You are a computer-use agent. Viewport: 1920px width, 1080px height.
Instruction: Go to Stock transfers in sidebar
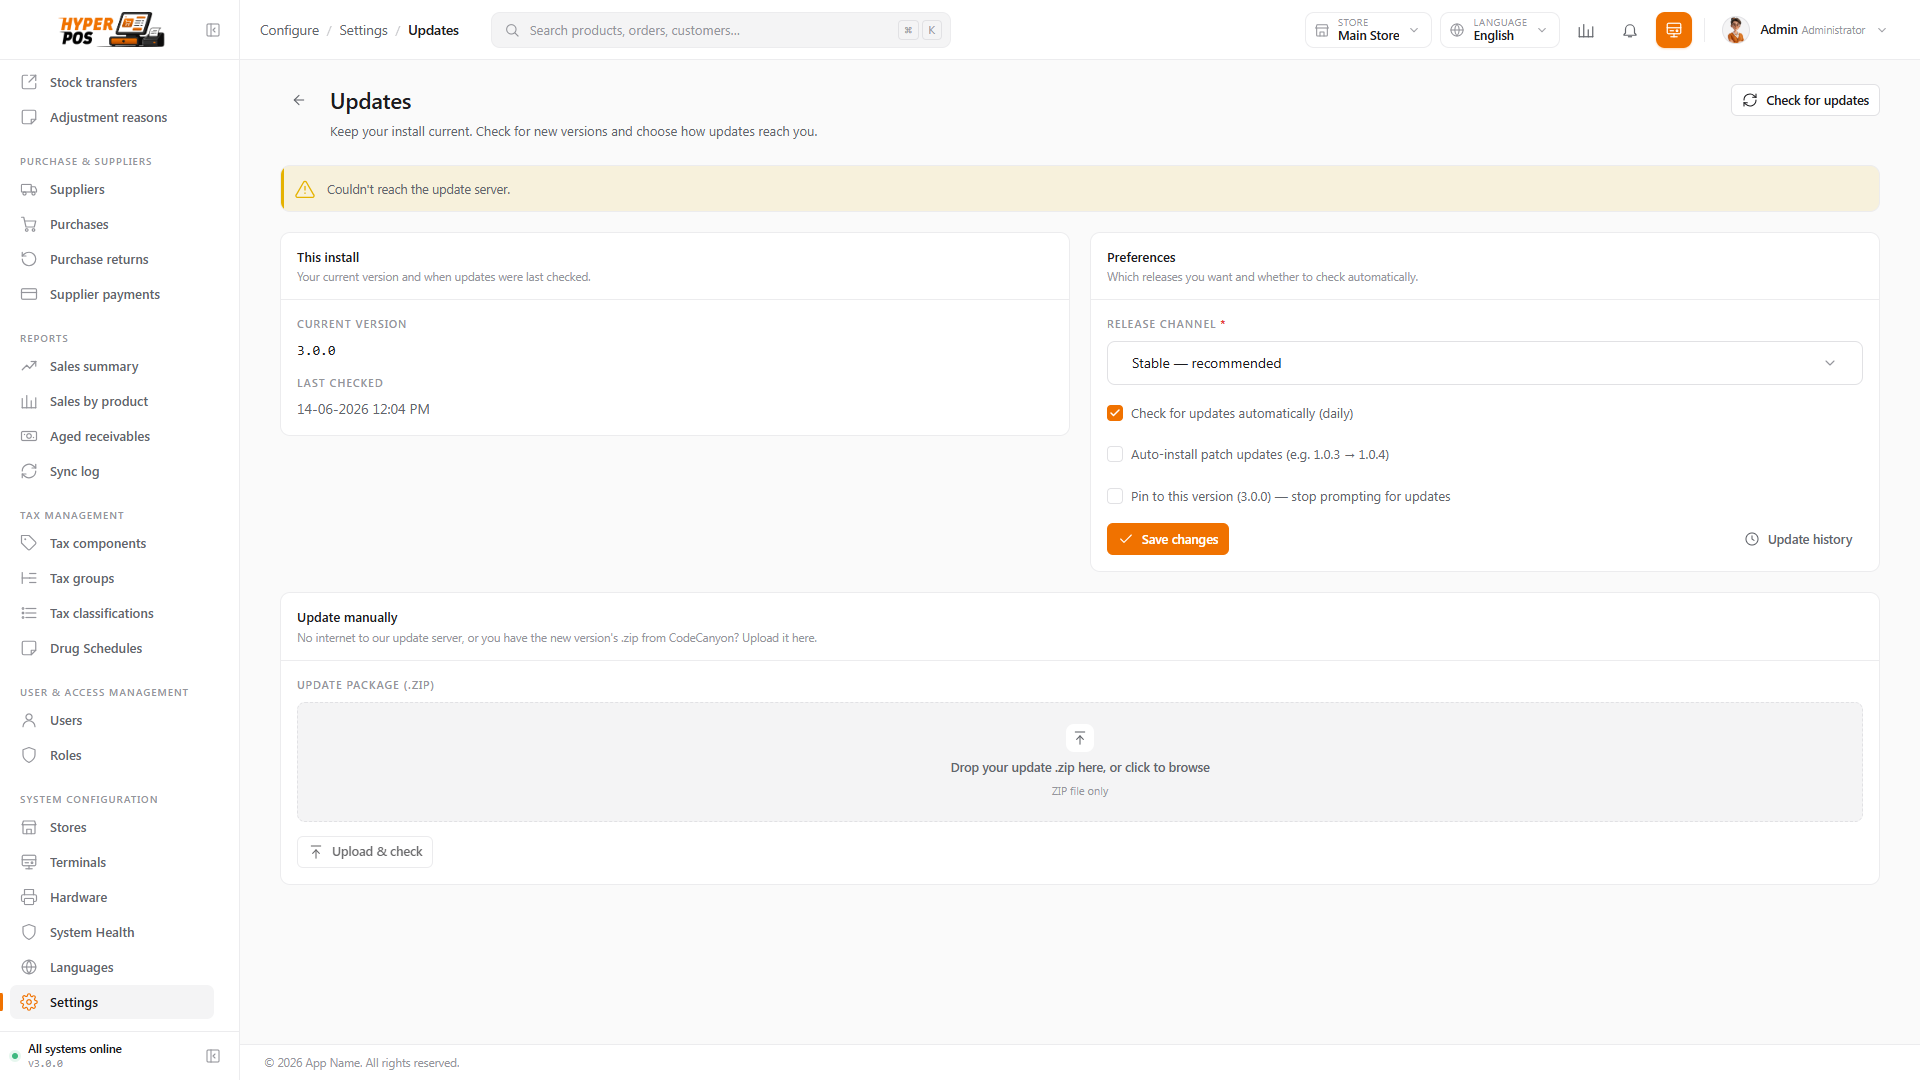(x=112, y=82)
